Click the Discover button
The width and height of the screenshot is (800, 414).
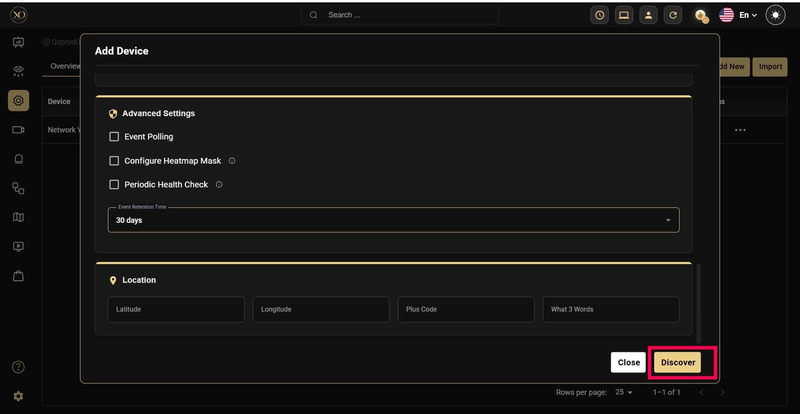click(x=678, y=362)
